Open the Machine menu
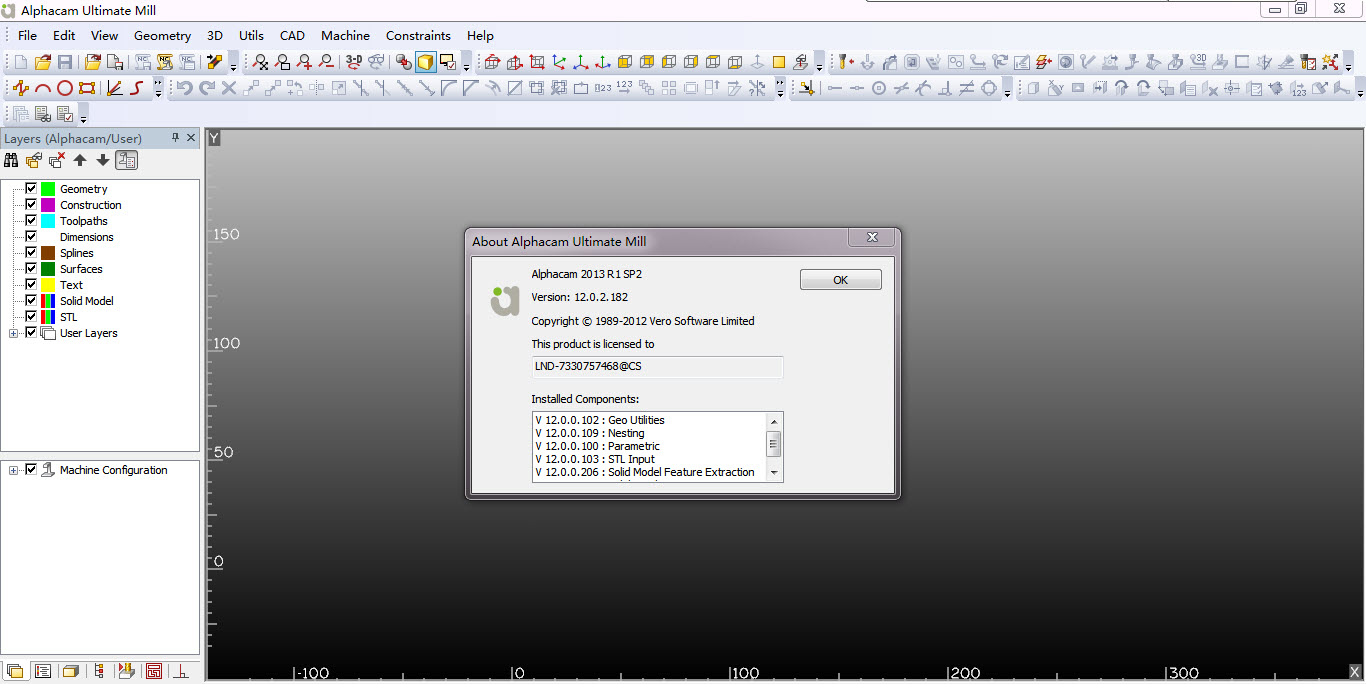 point(345,35)
